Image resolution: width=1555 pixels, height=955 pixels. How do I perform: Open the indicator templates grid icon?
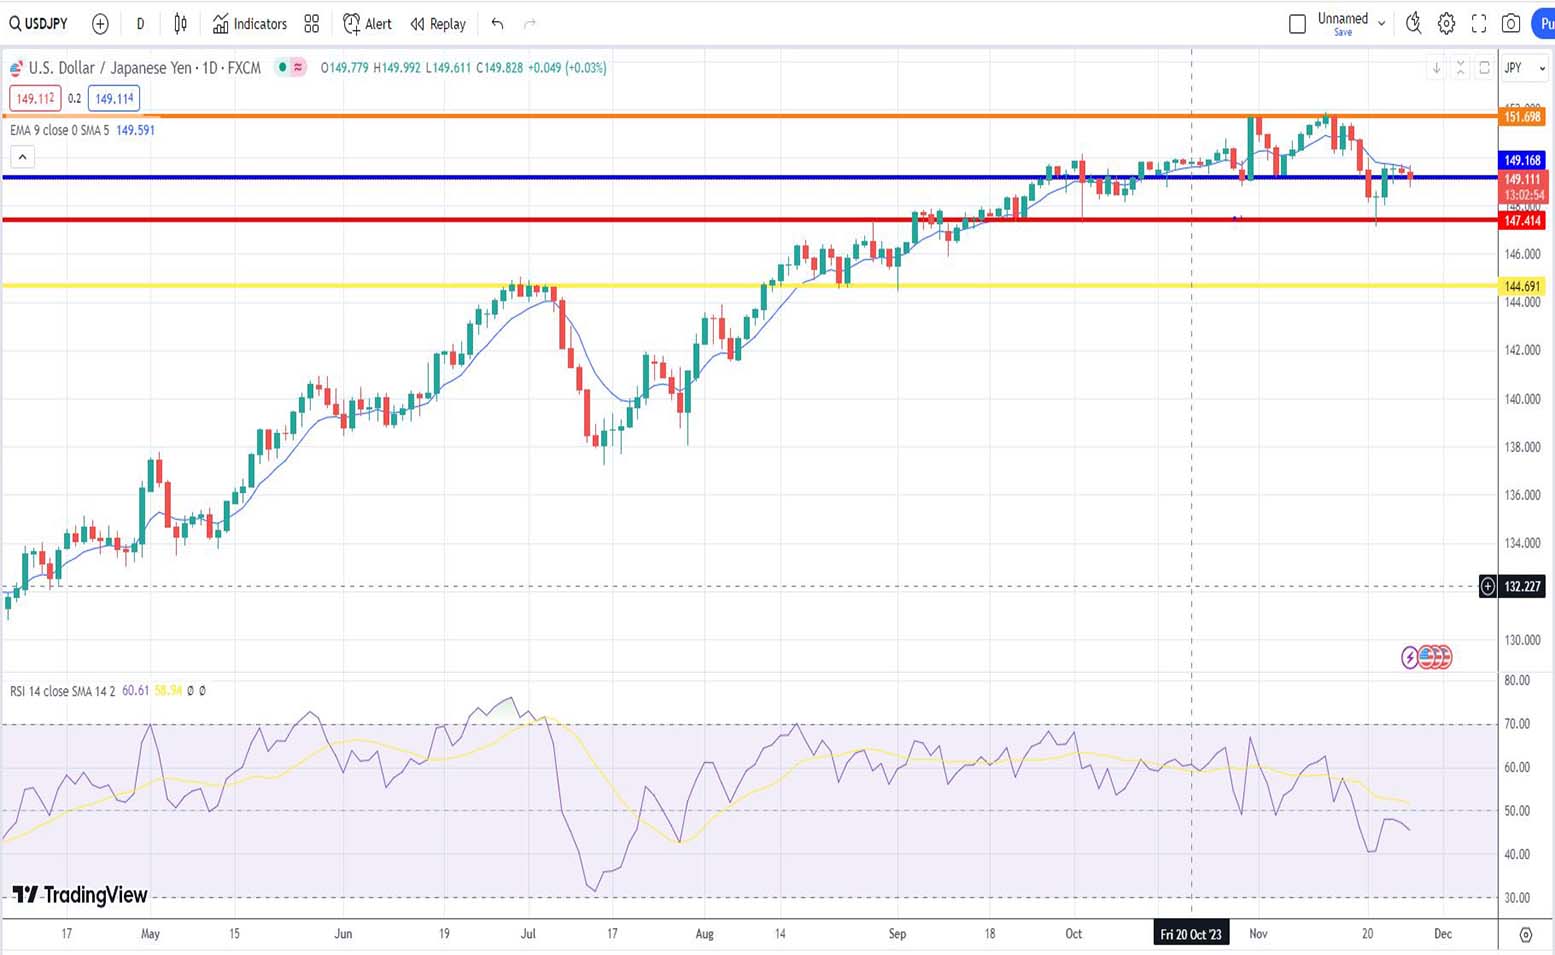[312, 24]
